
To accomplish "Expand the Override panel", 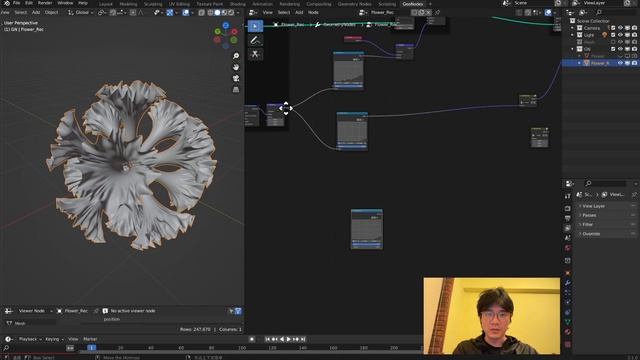I will coord(606,234).
